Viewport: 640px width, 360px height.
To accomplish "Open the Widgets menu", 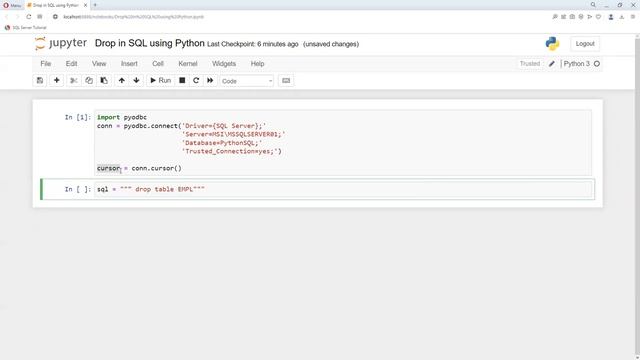I will [x=224, y=64].
